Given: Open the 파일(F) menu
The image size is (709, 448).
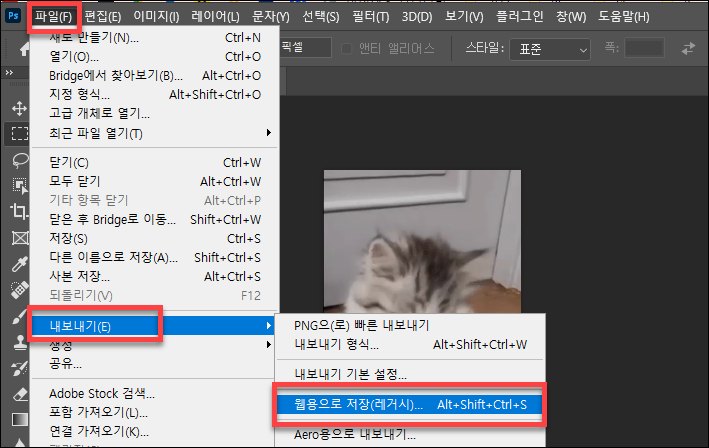Looking at the screenshot, I should [54, 17].
